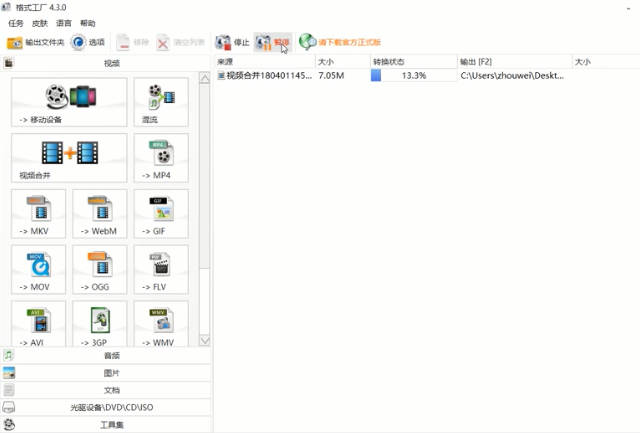The height and width of the screenshot is (433, 640).
Task: Sort by the 来源 column header
Action: (265, 62)
